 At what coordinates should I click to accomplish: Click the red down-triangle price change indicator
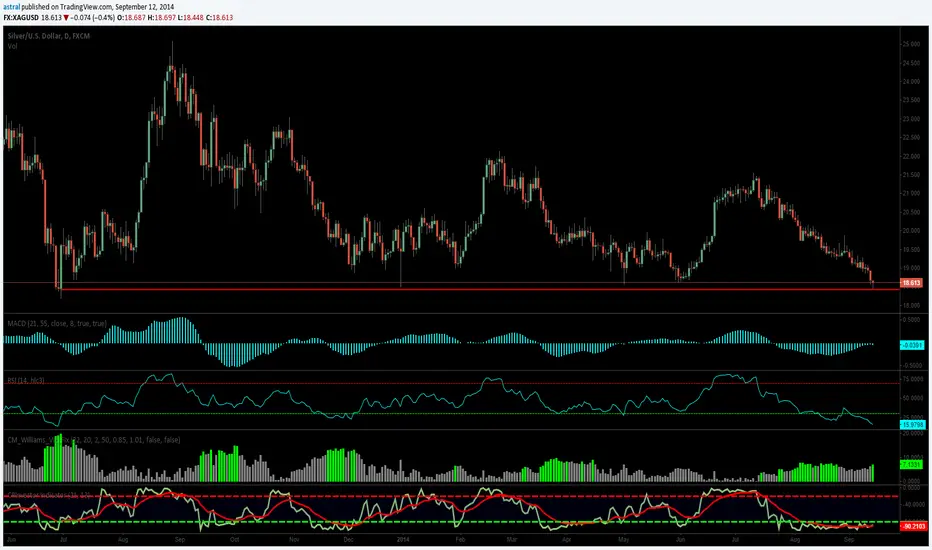pos(67,18)
